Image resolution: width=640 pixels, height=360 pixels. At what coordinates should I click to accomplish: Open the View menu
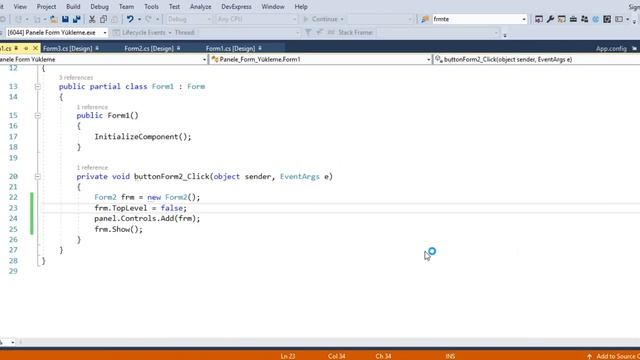20,7
